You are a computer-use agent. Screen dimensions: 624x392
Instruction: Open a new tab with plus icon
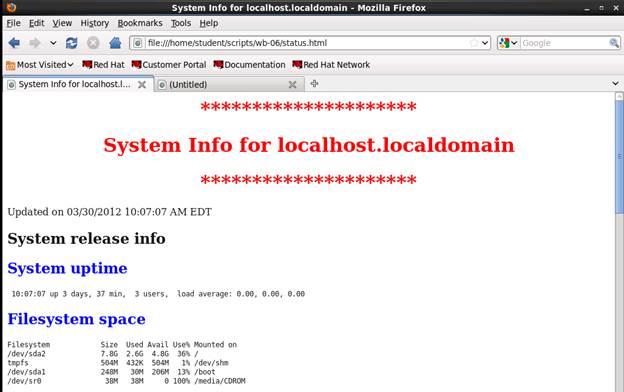click(314, 84)
